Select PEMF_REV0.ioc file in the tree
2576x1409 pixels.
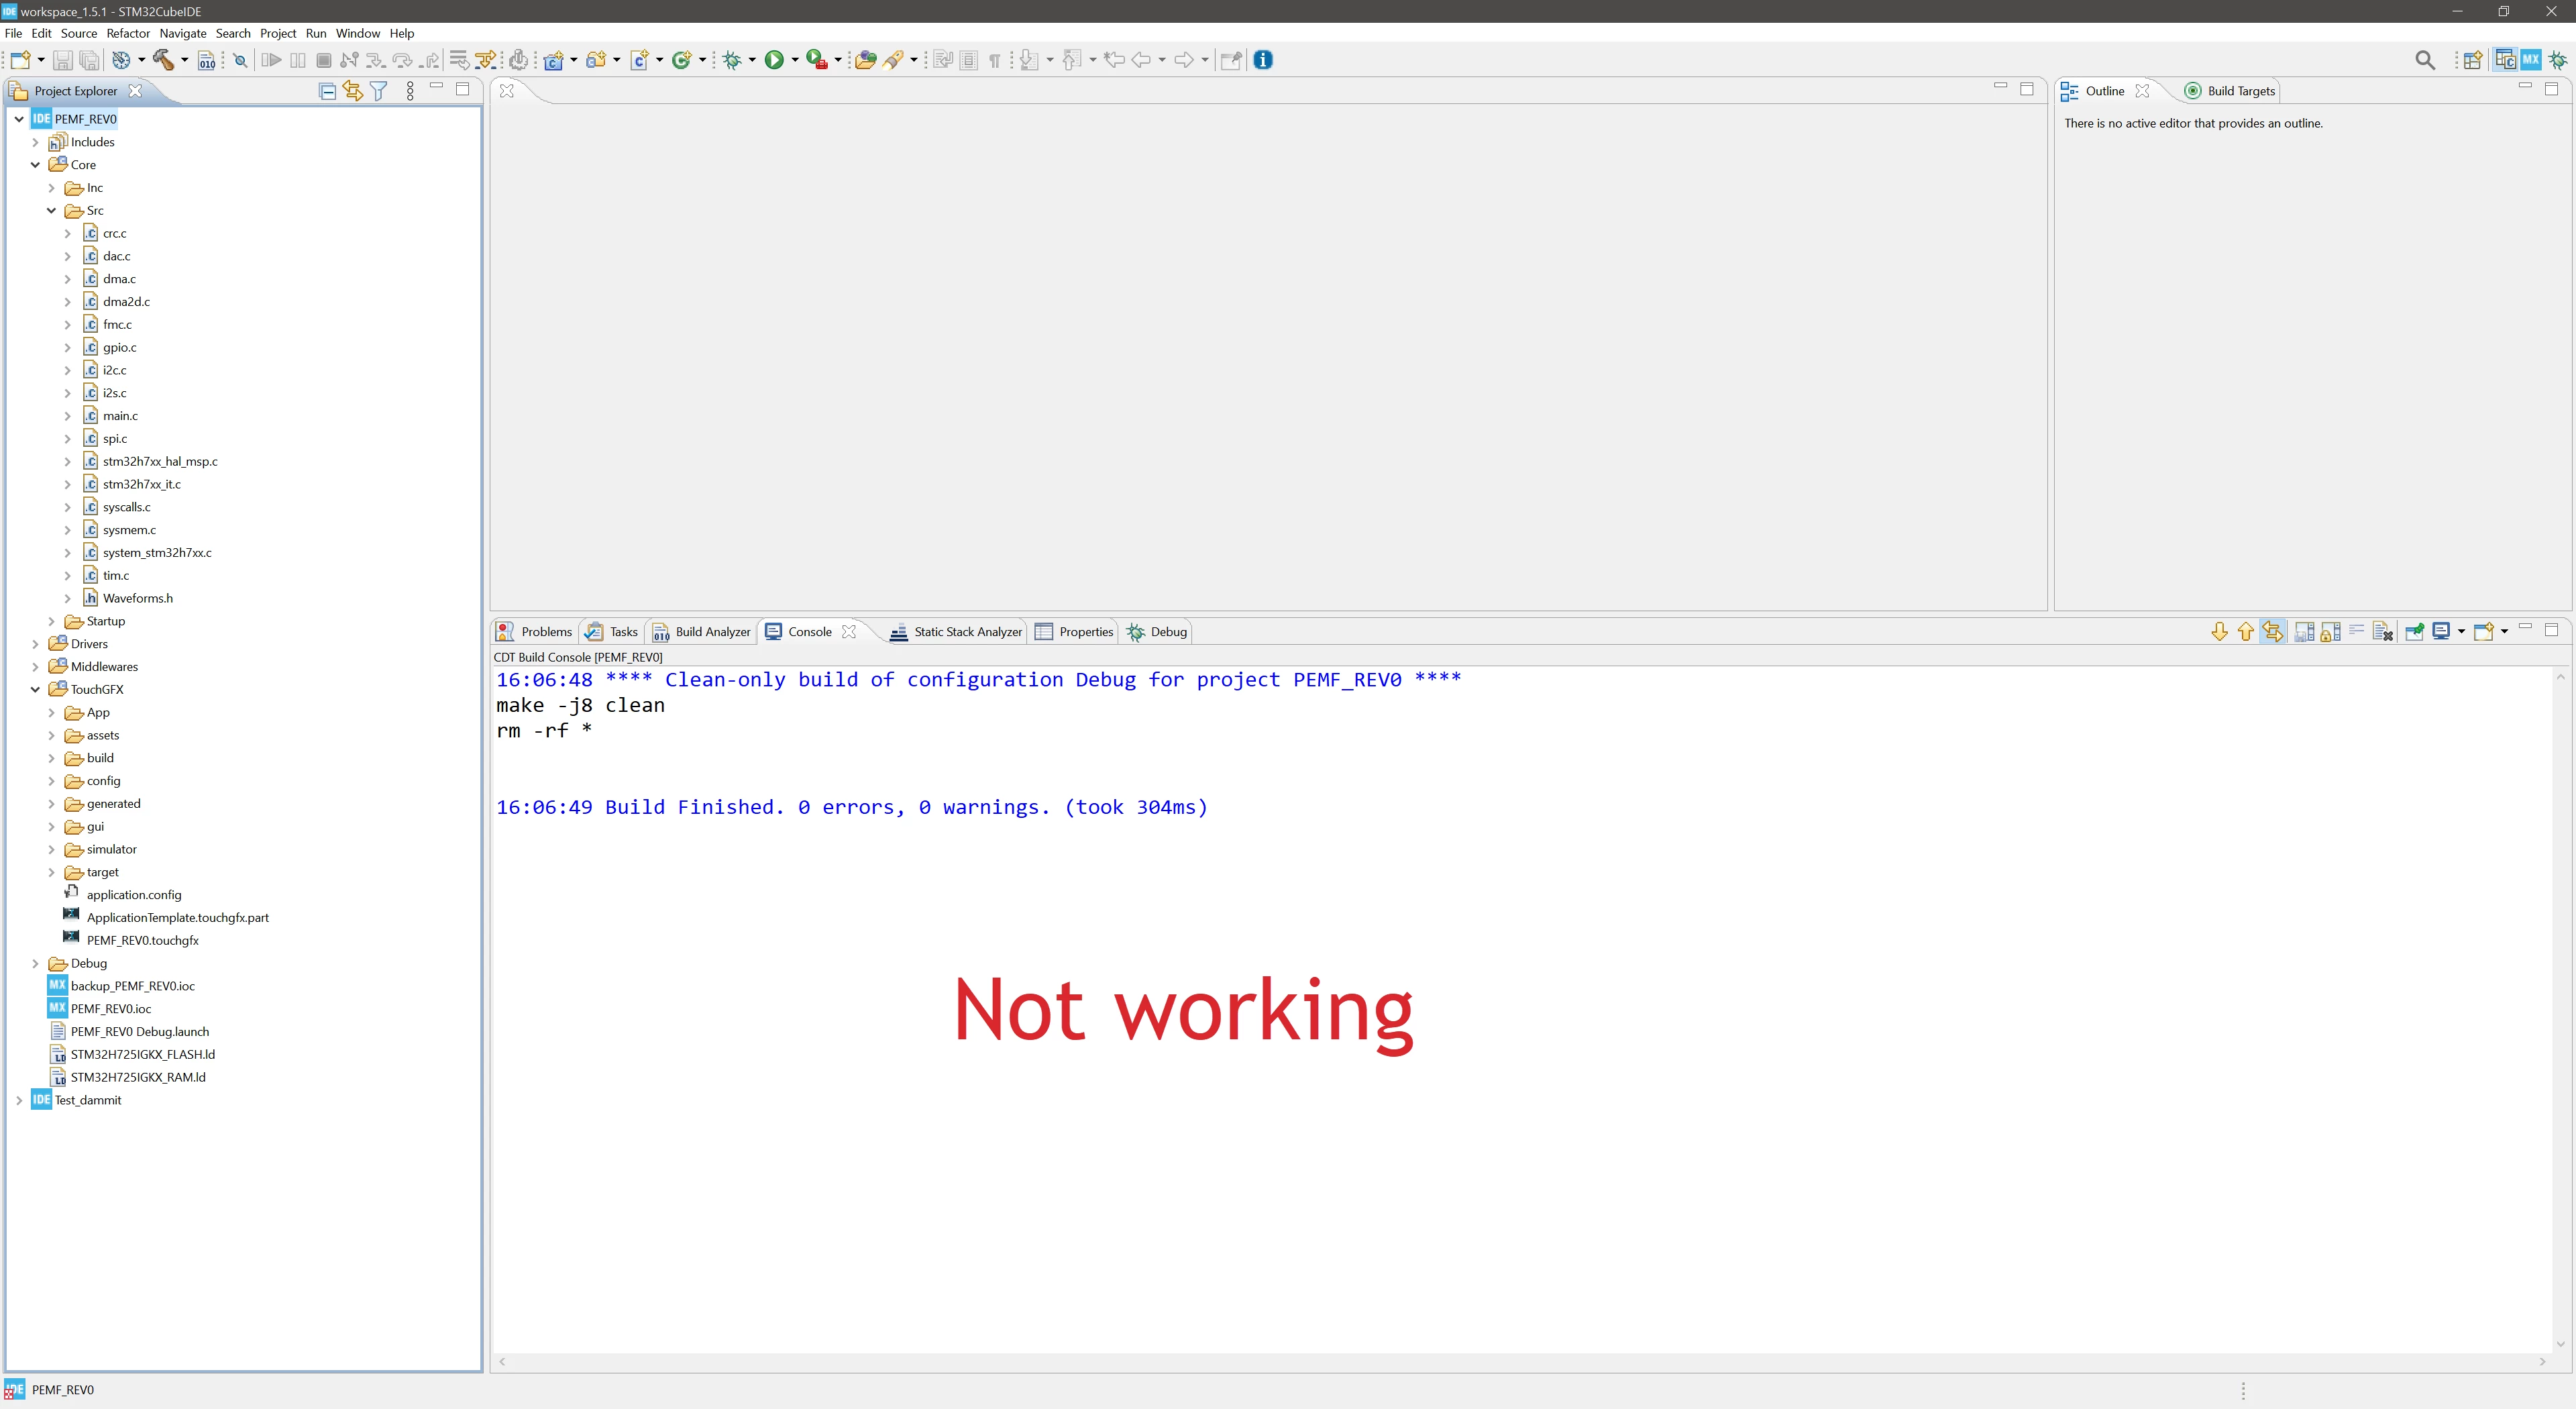111,1009
